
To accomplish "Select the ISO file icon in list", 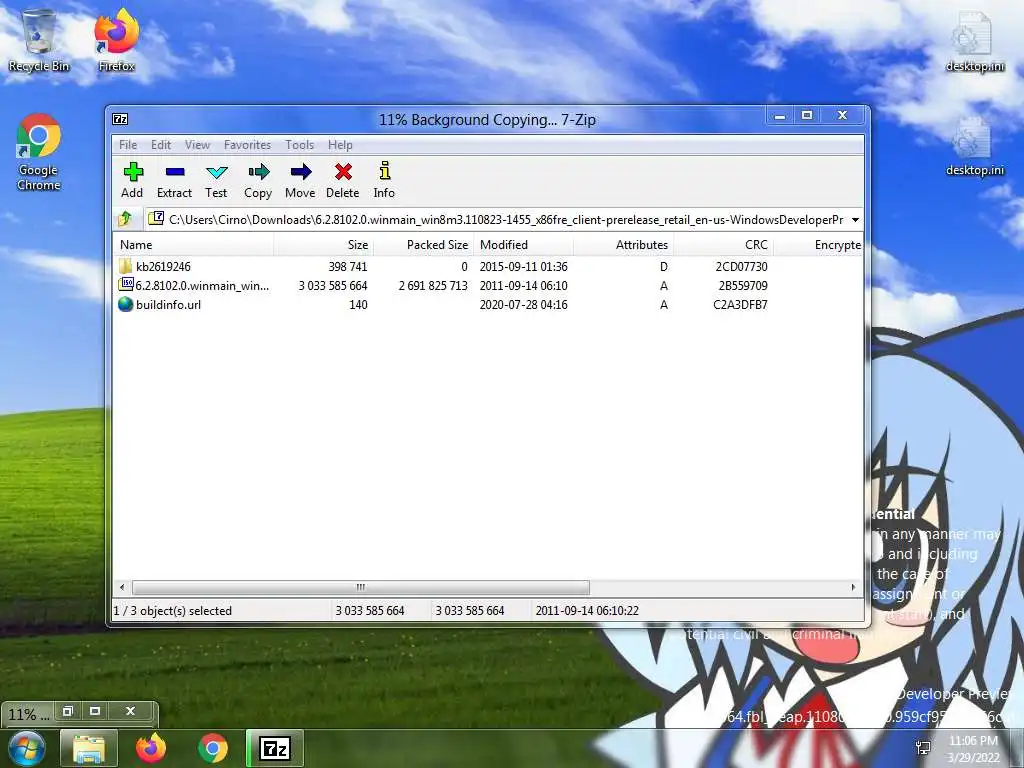I will [x=125, y=285].
